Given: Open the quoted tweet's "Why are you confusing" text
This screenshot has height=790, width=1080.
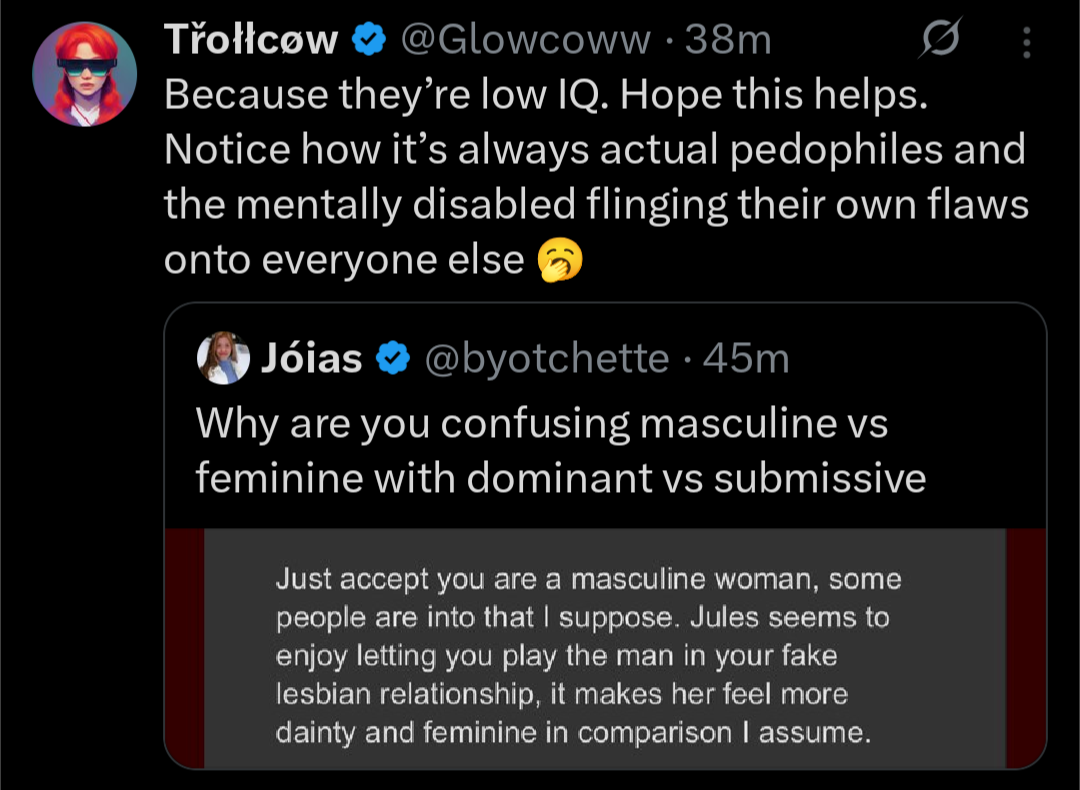Looking at the screenshot, I should [x=542, y=424].
